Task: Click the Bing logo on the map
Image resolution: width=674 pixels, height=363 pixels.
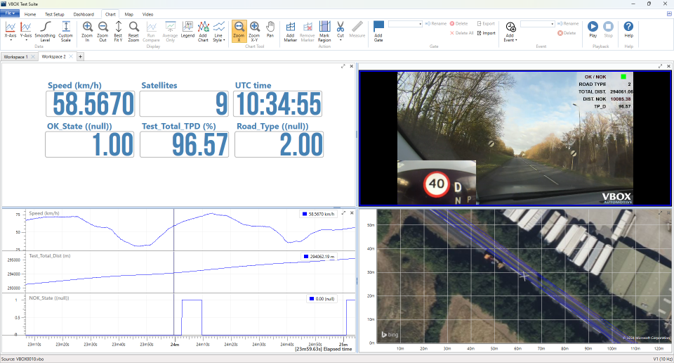Action: pyautogui.click(x=389, y=334)
